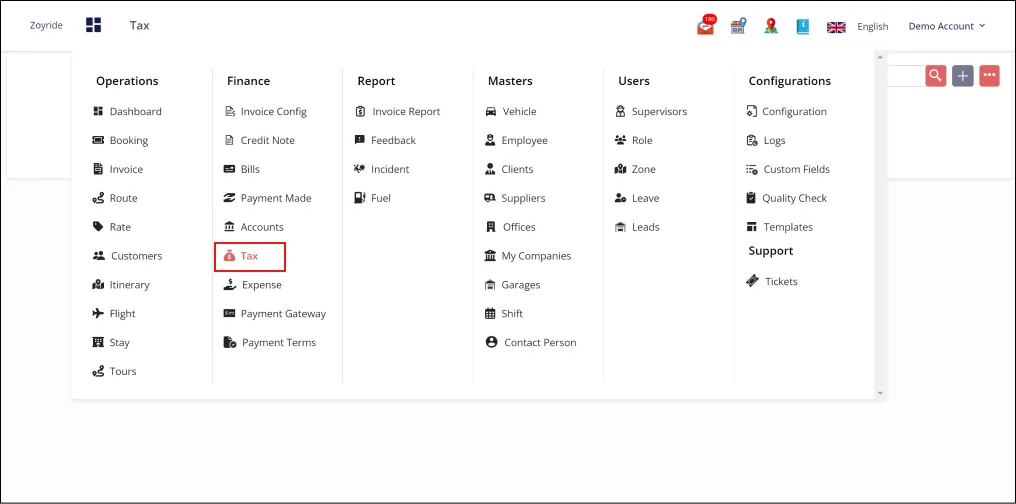Click the Stay hotel icon

coord(98,342)
